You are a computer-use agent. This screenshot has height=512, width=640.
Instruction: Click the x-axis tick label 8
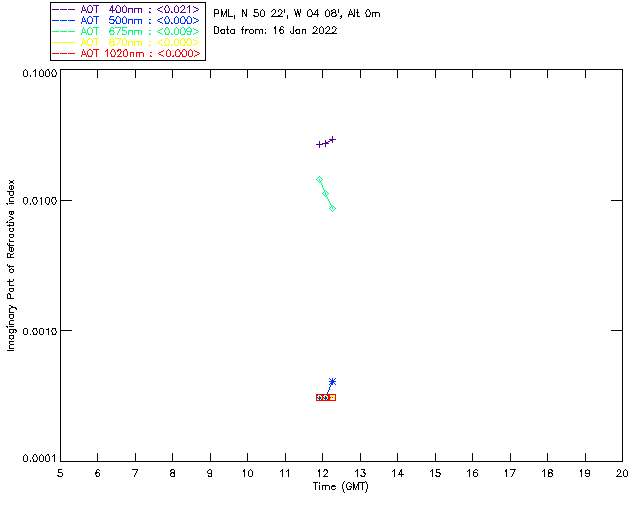coord(173,473)
